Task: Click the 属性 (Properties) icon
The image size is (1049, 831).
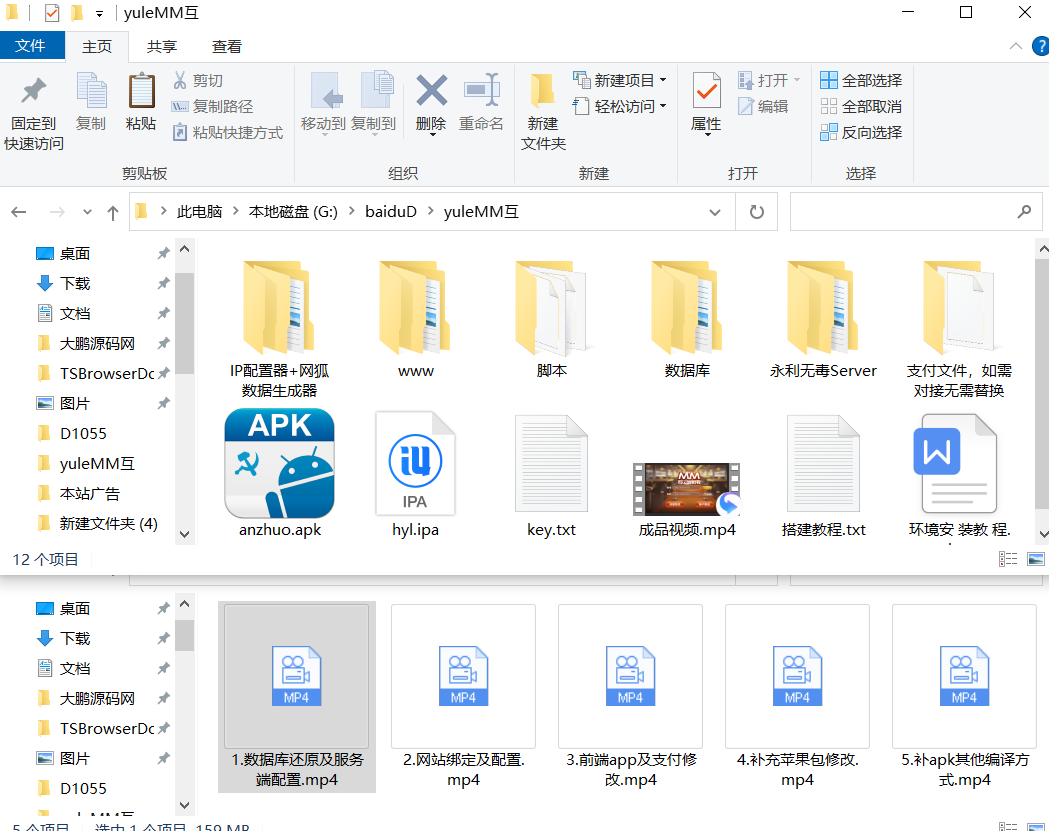Action: [x=706, y=100]
